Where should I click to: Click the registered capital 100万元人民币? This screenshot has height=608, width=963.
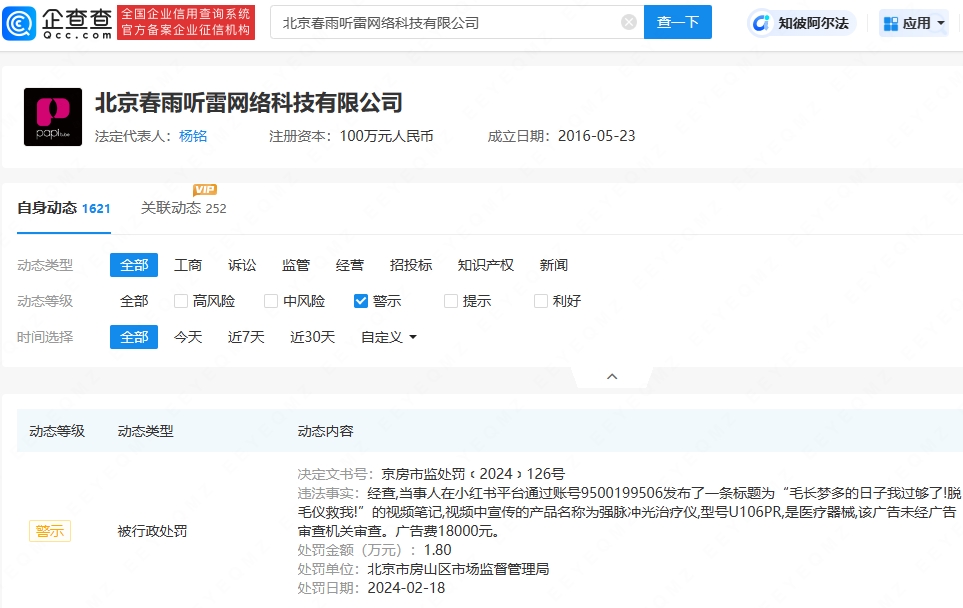(386, 136)
